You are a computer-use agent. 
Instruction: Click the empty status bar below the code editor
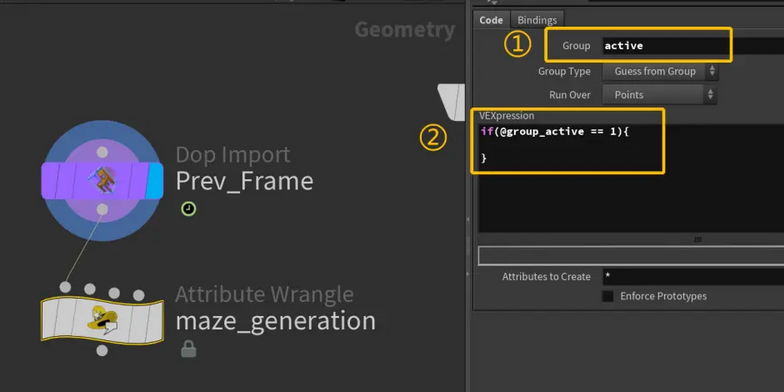tap(631, 256)
